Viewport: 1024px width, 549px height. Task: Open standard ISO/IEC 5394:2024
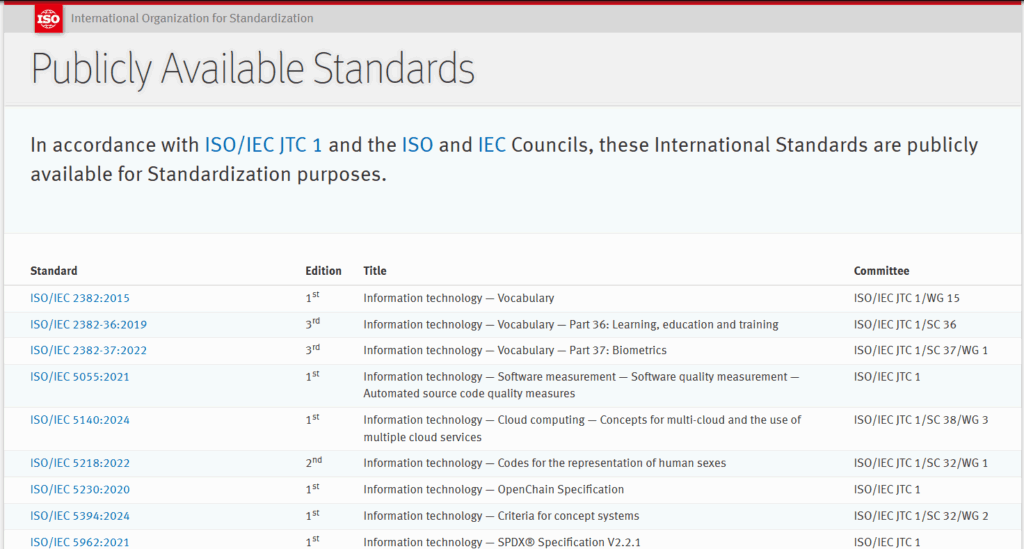(80, 516)
